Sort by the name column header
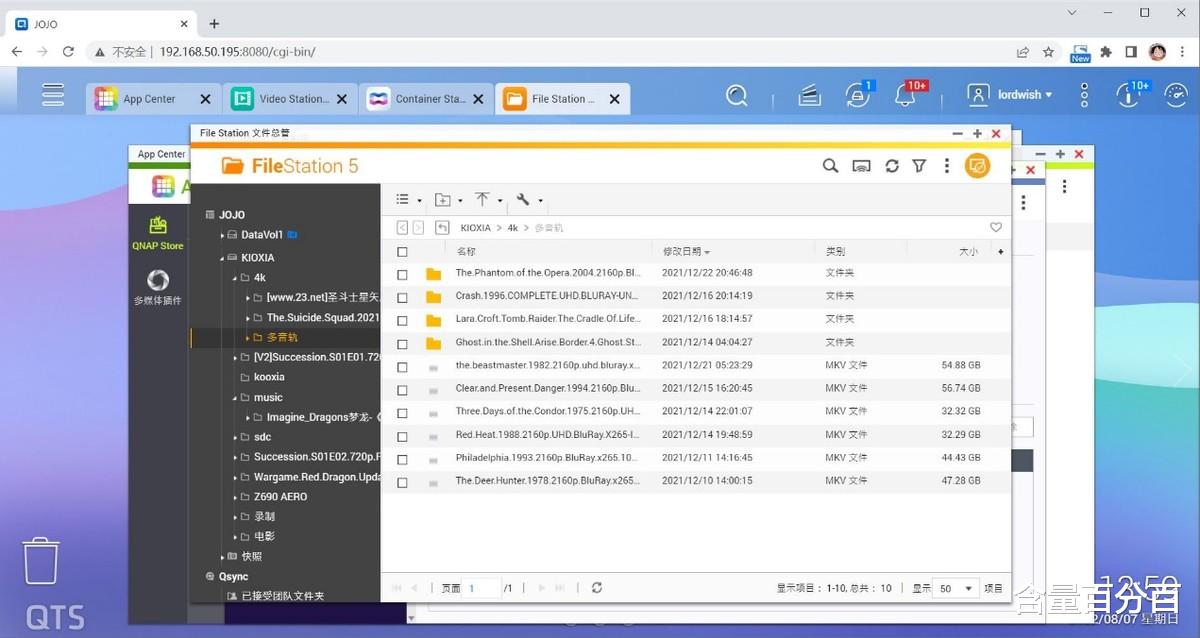 tap(466, 252)
